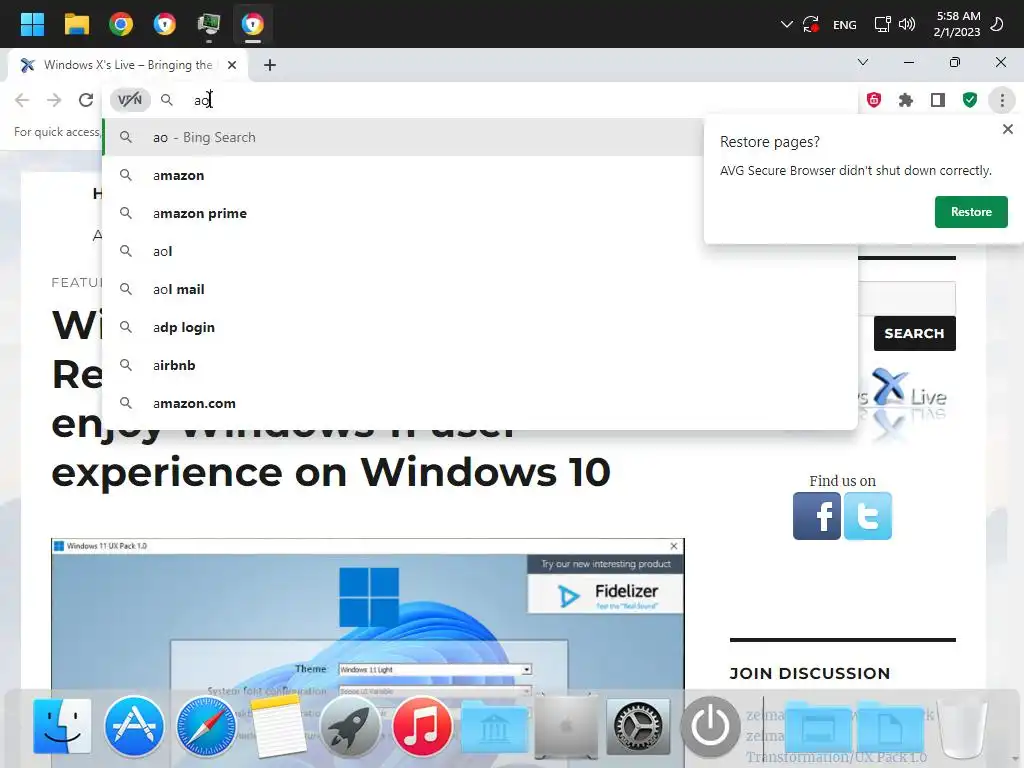Open the Twitter page link icon
The height and width of the screenshot is (768, 1024).
coord(867,516)
